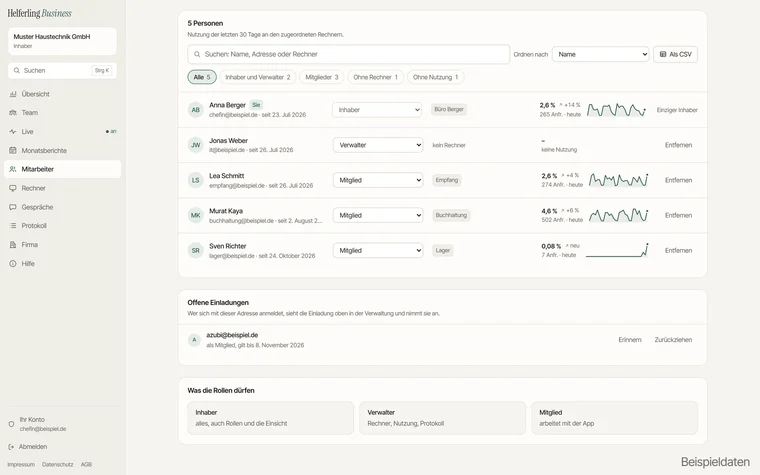Open Sven Richter's Mitglied role dropdown

click(378, 251)
